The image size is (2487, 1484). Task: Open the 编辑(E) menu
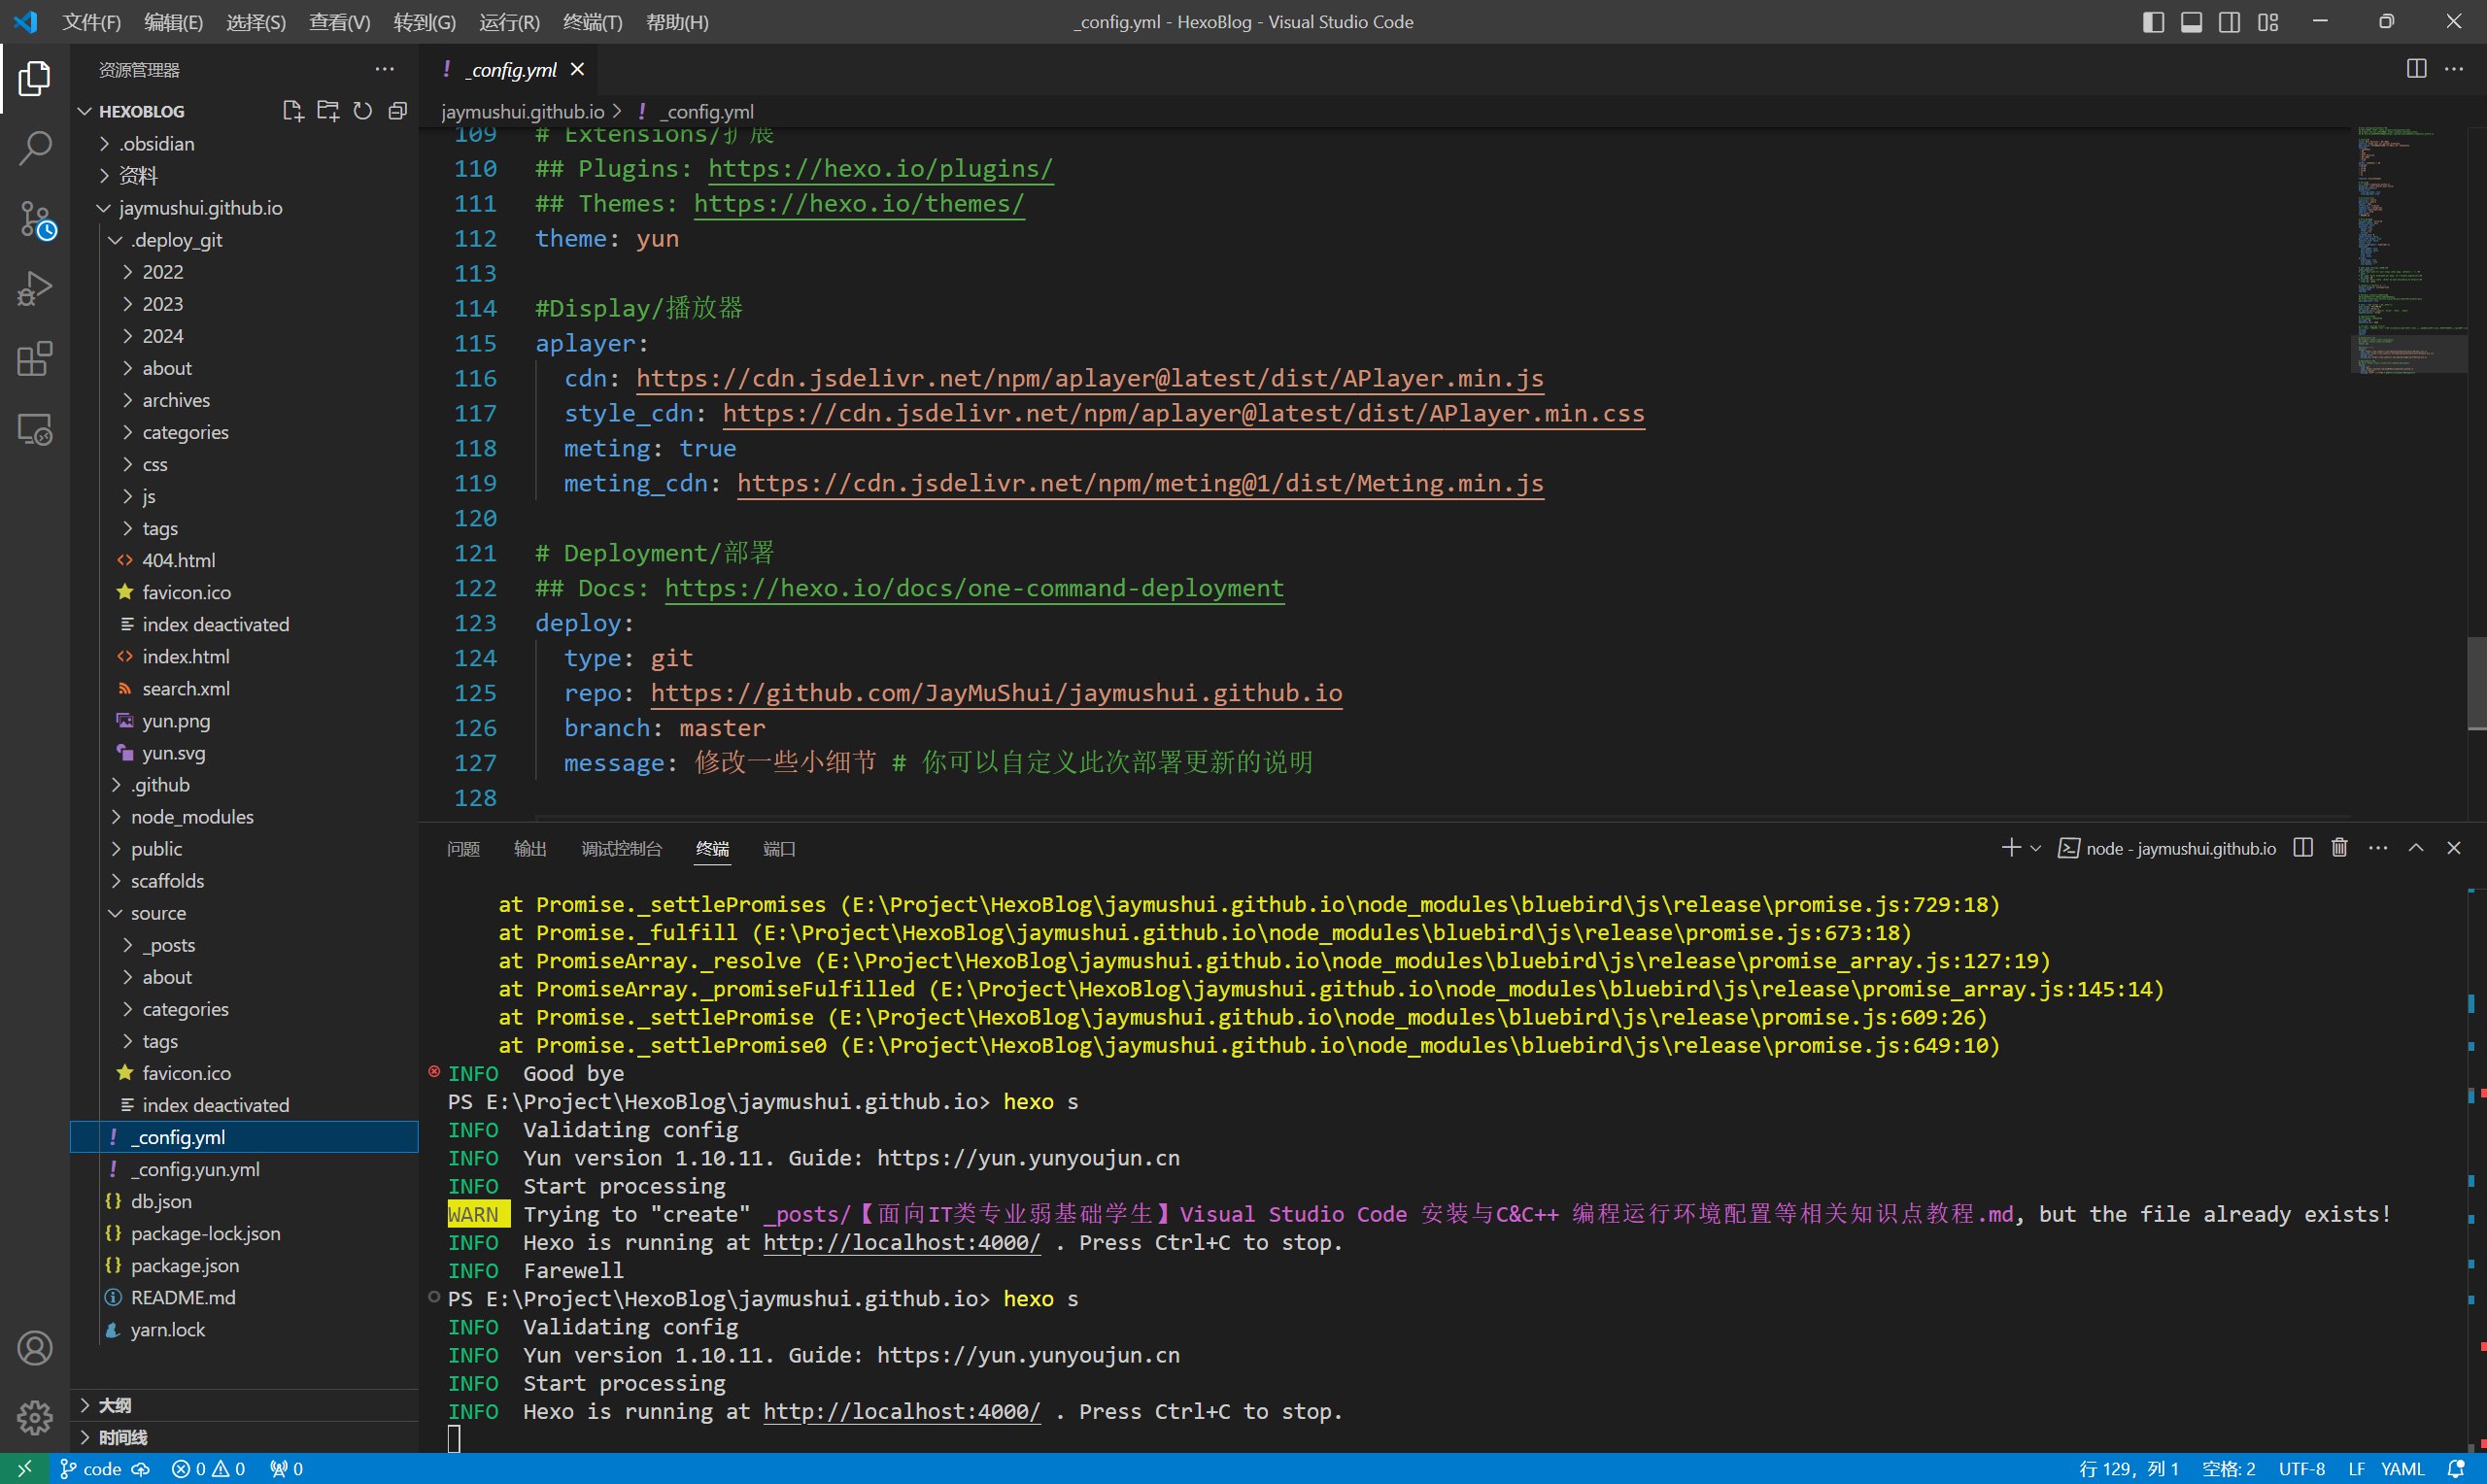pyautogui.click(x=173, y=22)
